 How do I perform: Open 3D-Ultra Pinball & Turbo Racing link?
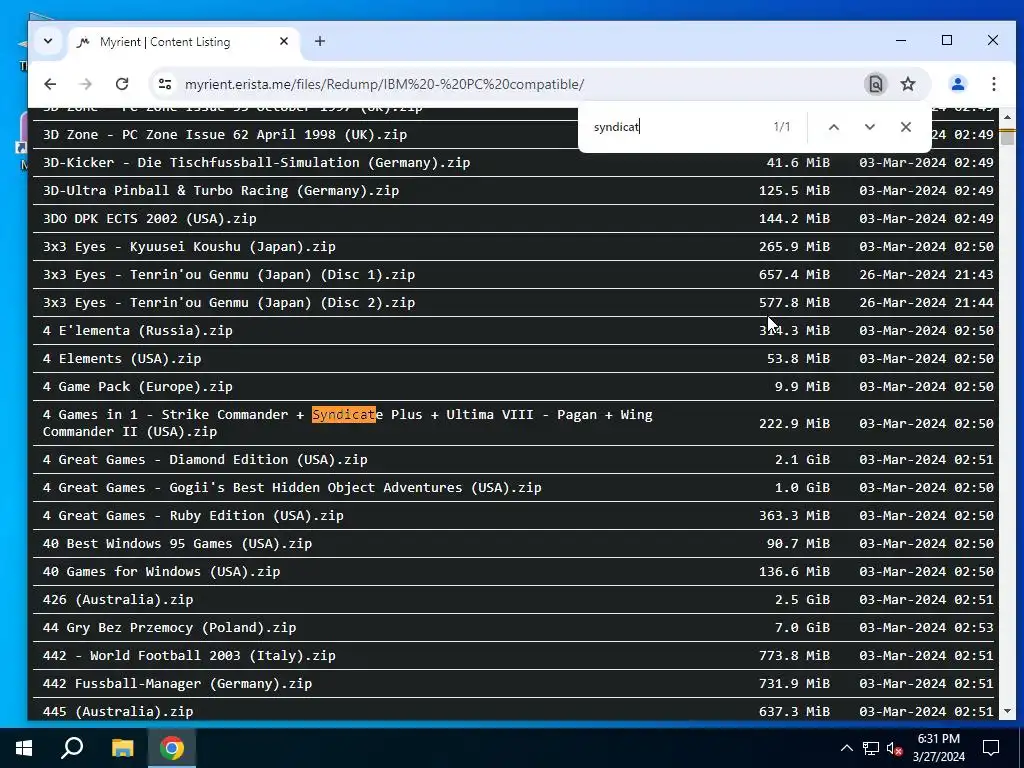221,191
